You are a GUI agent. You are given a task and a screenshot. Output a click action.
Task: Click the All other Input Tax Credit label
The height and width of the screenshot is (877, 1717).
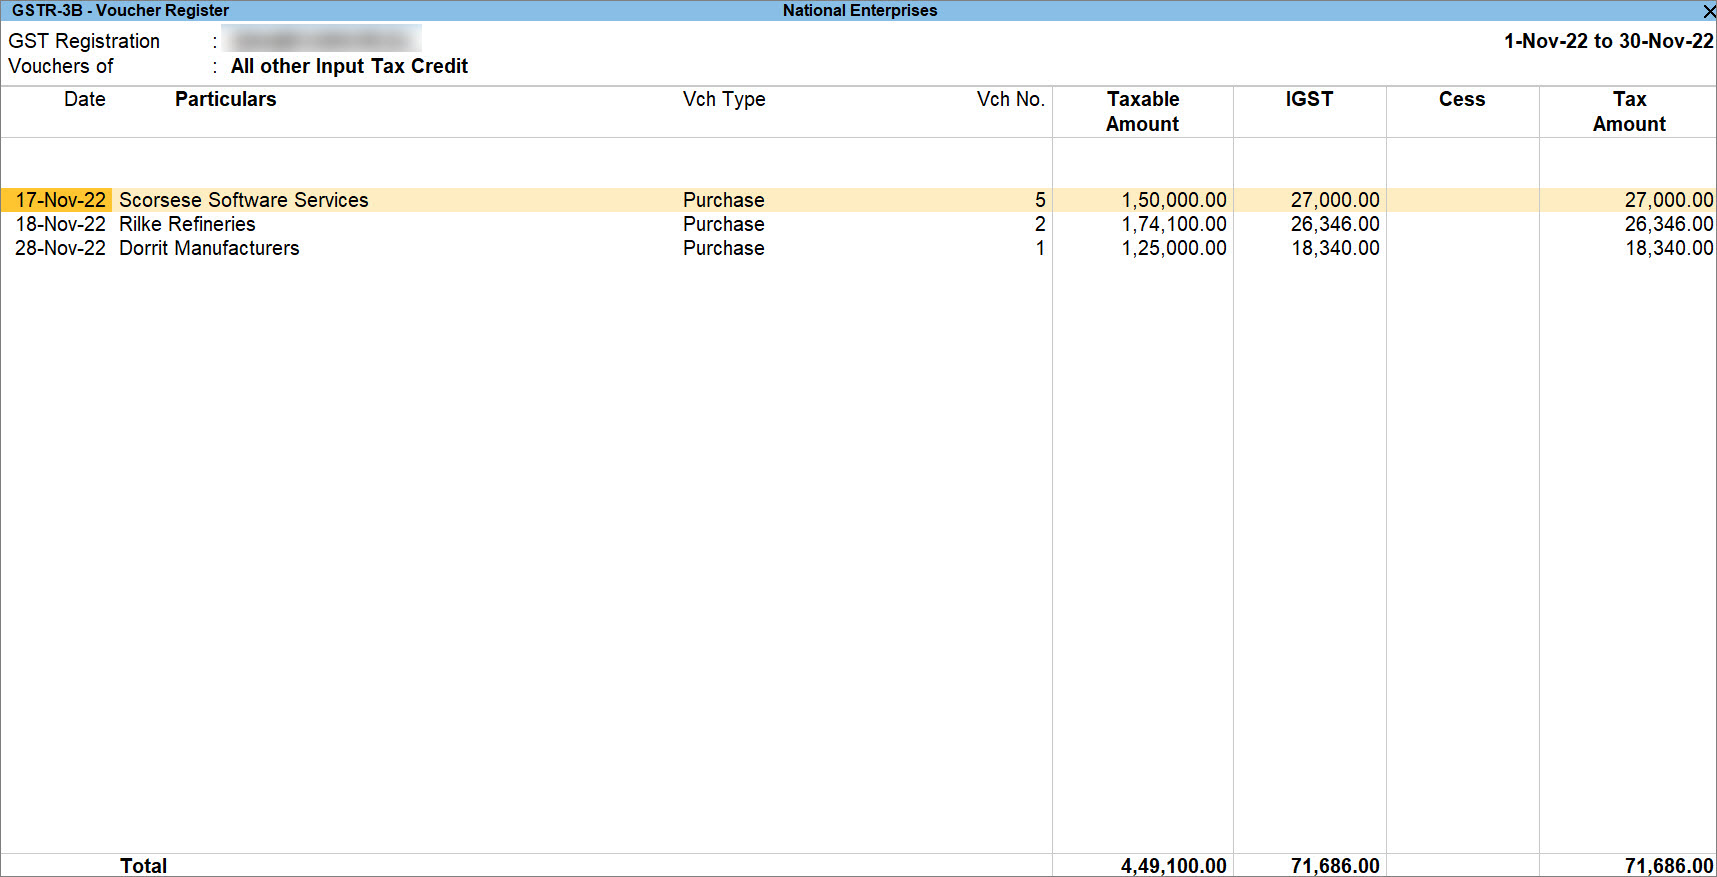coord(349,66)
